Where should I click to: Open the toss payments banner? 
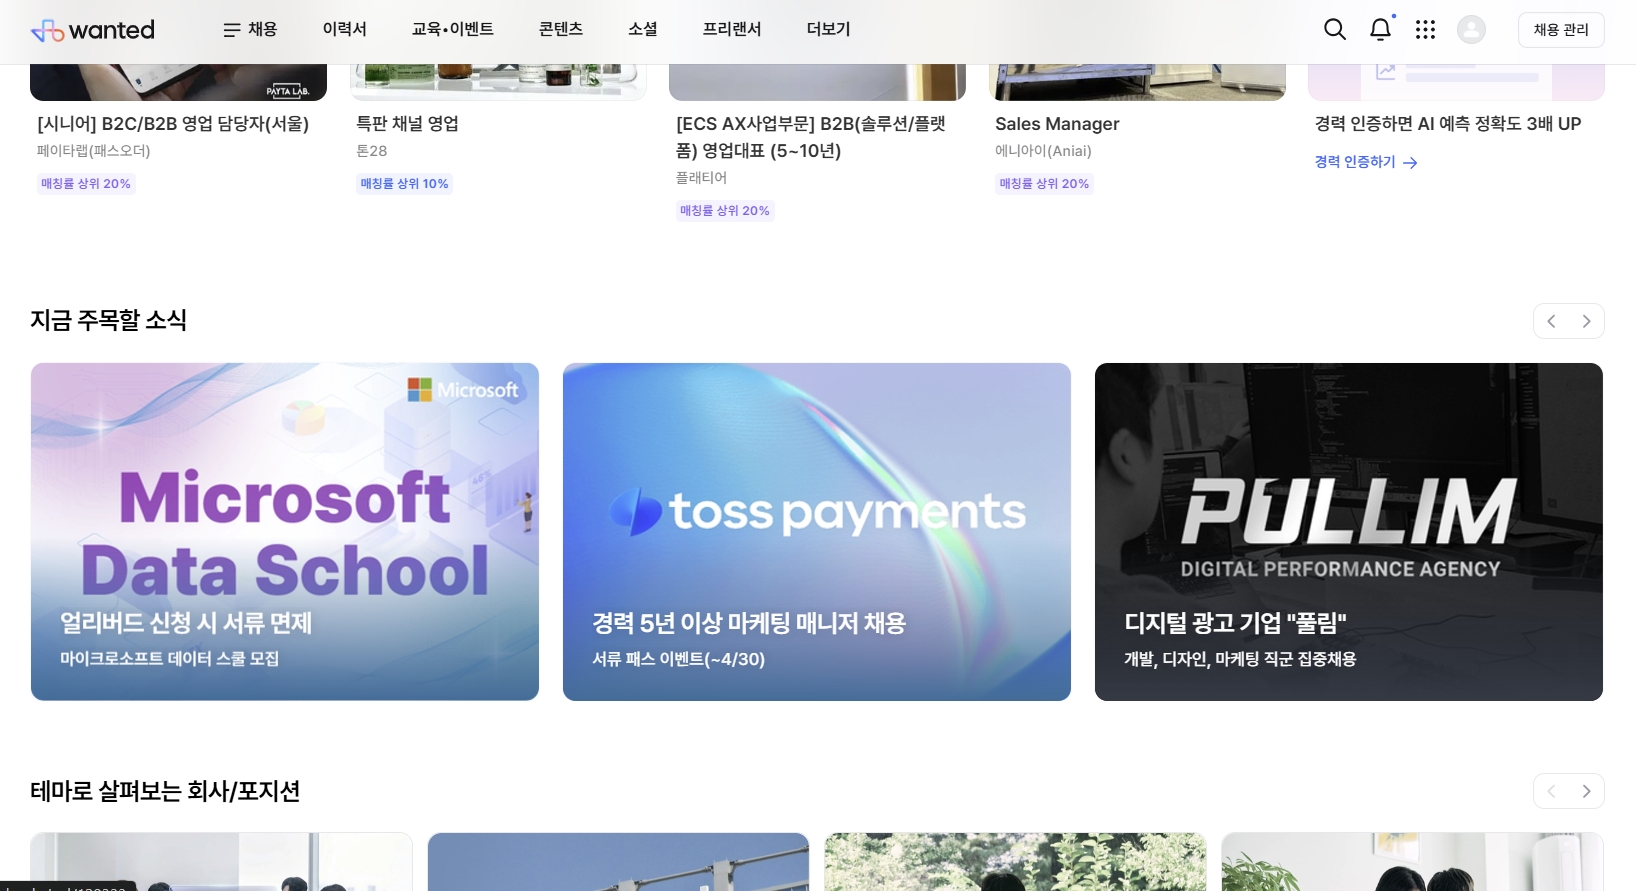(817, 532)
